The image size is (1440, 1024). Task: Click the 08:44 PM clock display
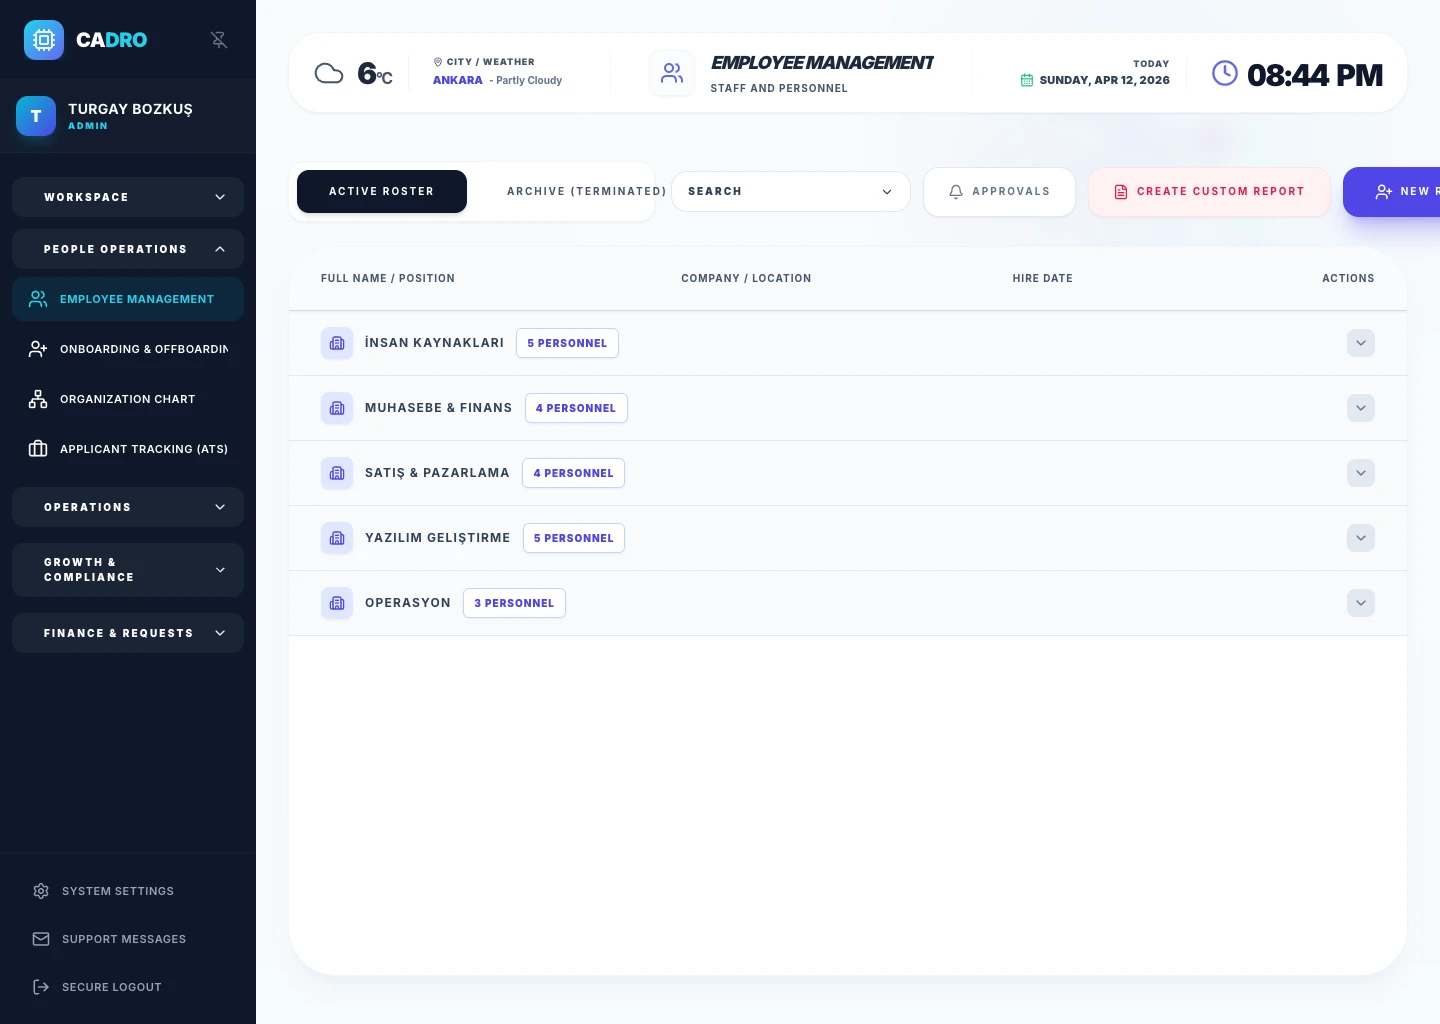coord(1315,75)
